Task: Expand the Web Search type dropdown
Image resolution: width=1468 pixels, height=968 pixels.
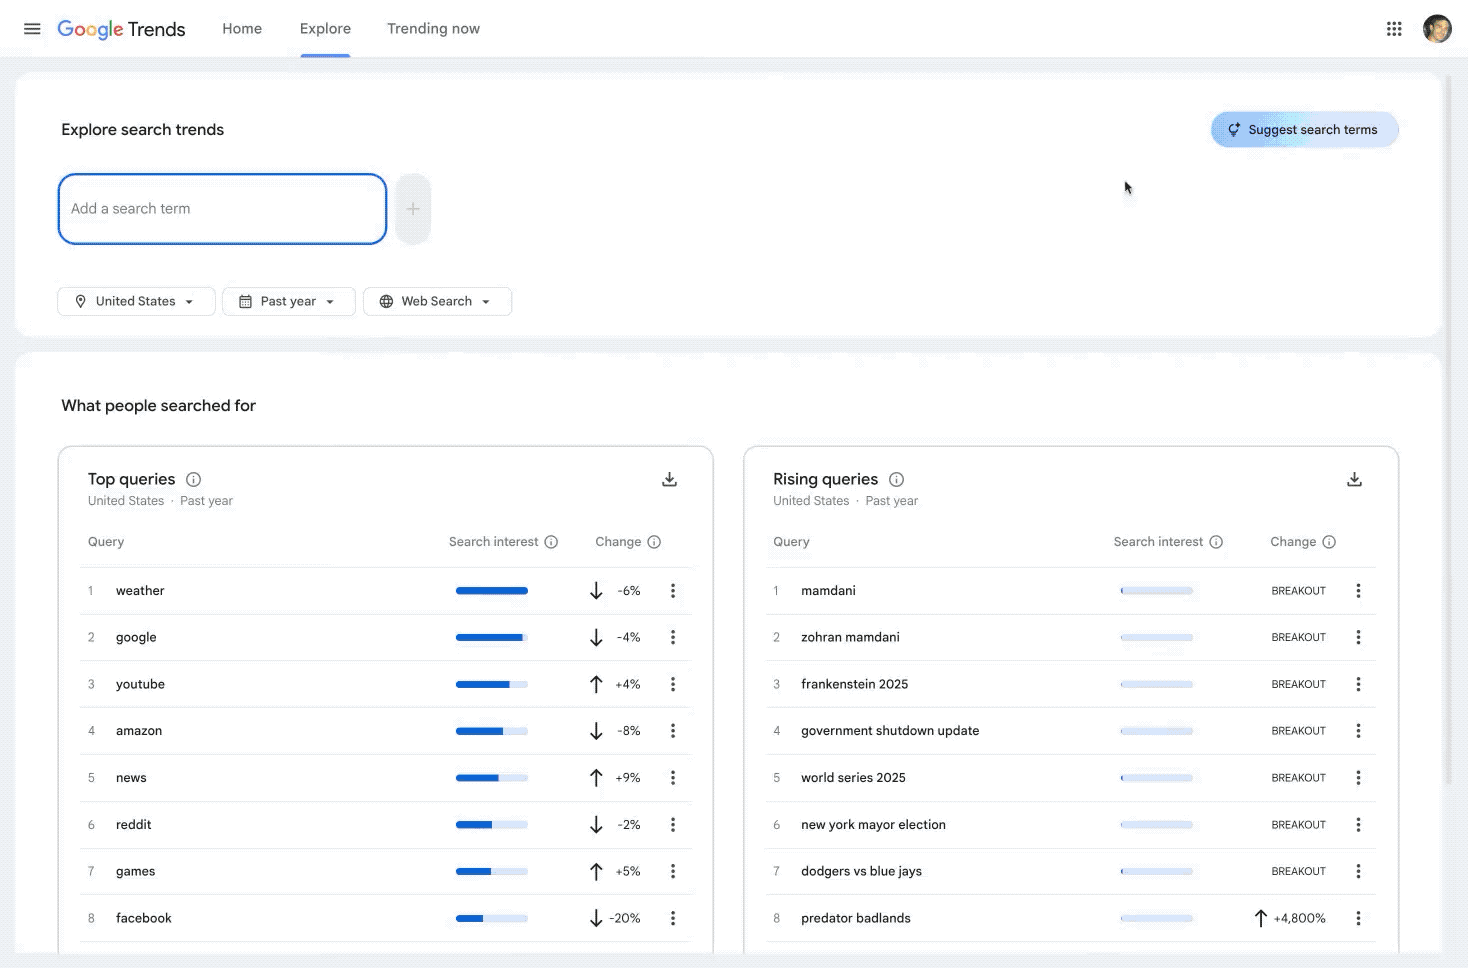Action: point(437,301)
